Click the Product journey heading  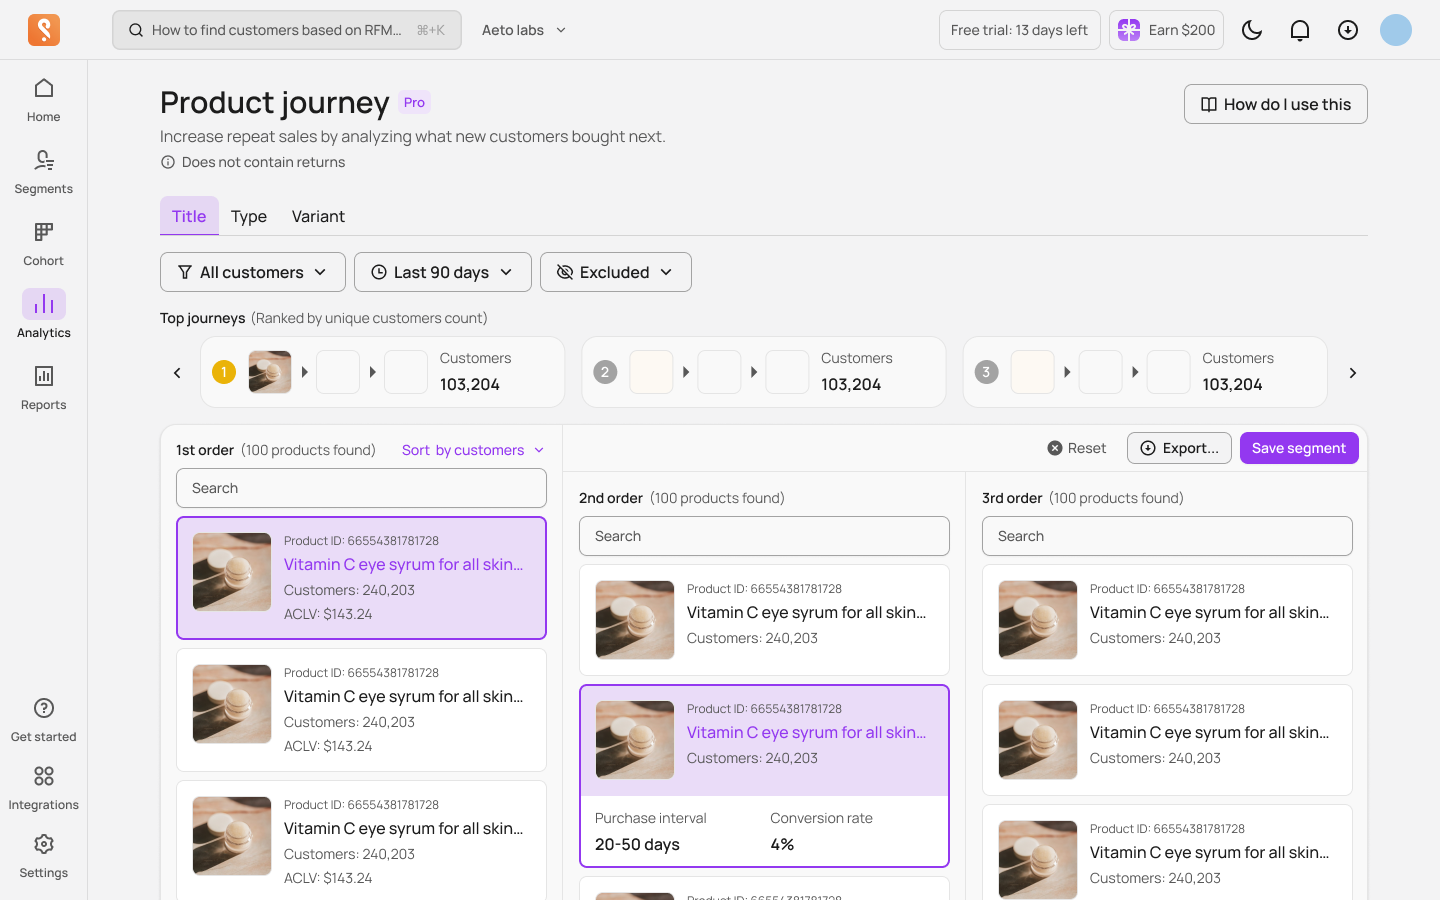click(275, 102)
